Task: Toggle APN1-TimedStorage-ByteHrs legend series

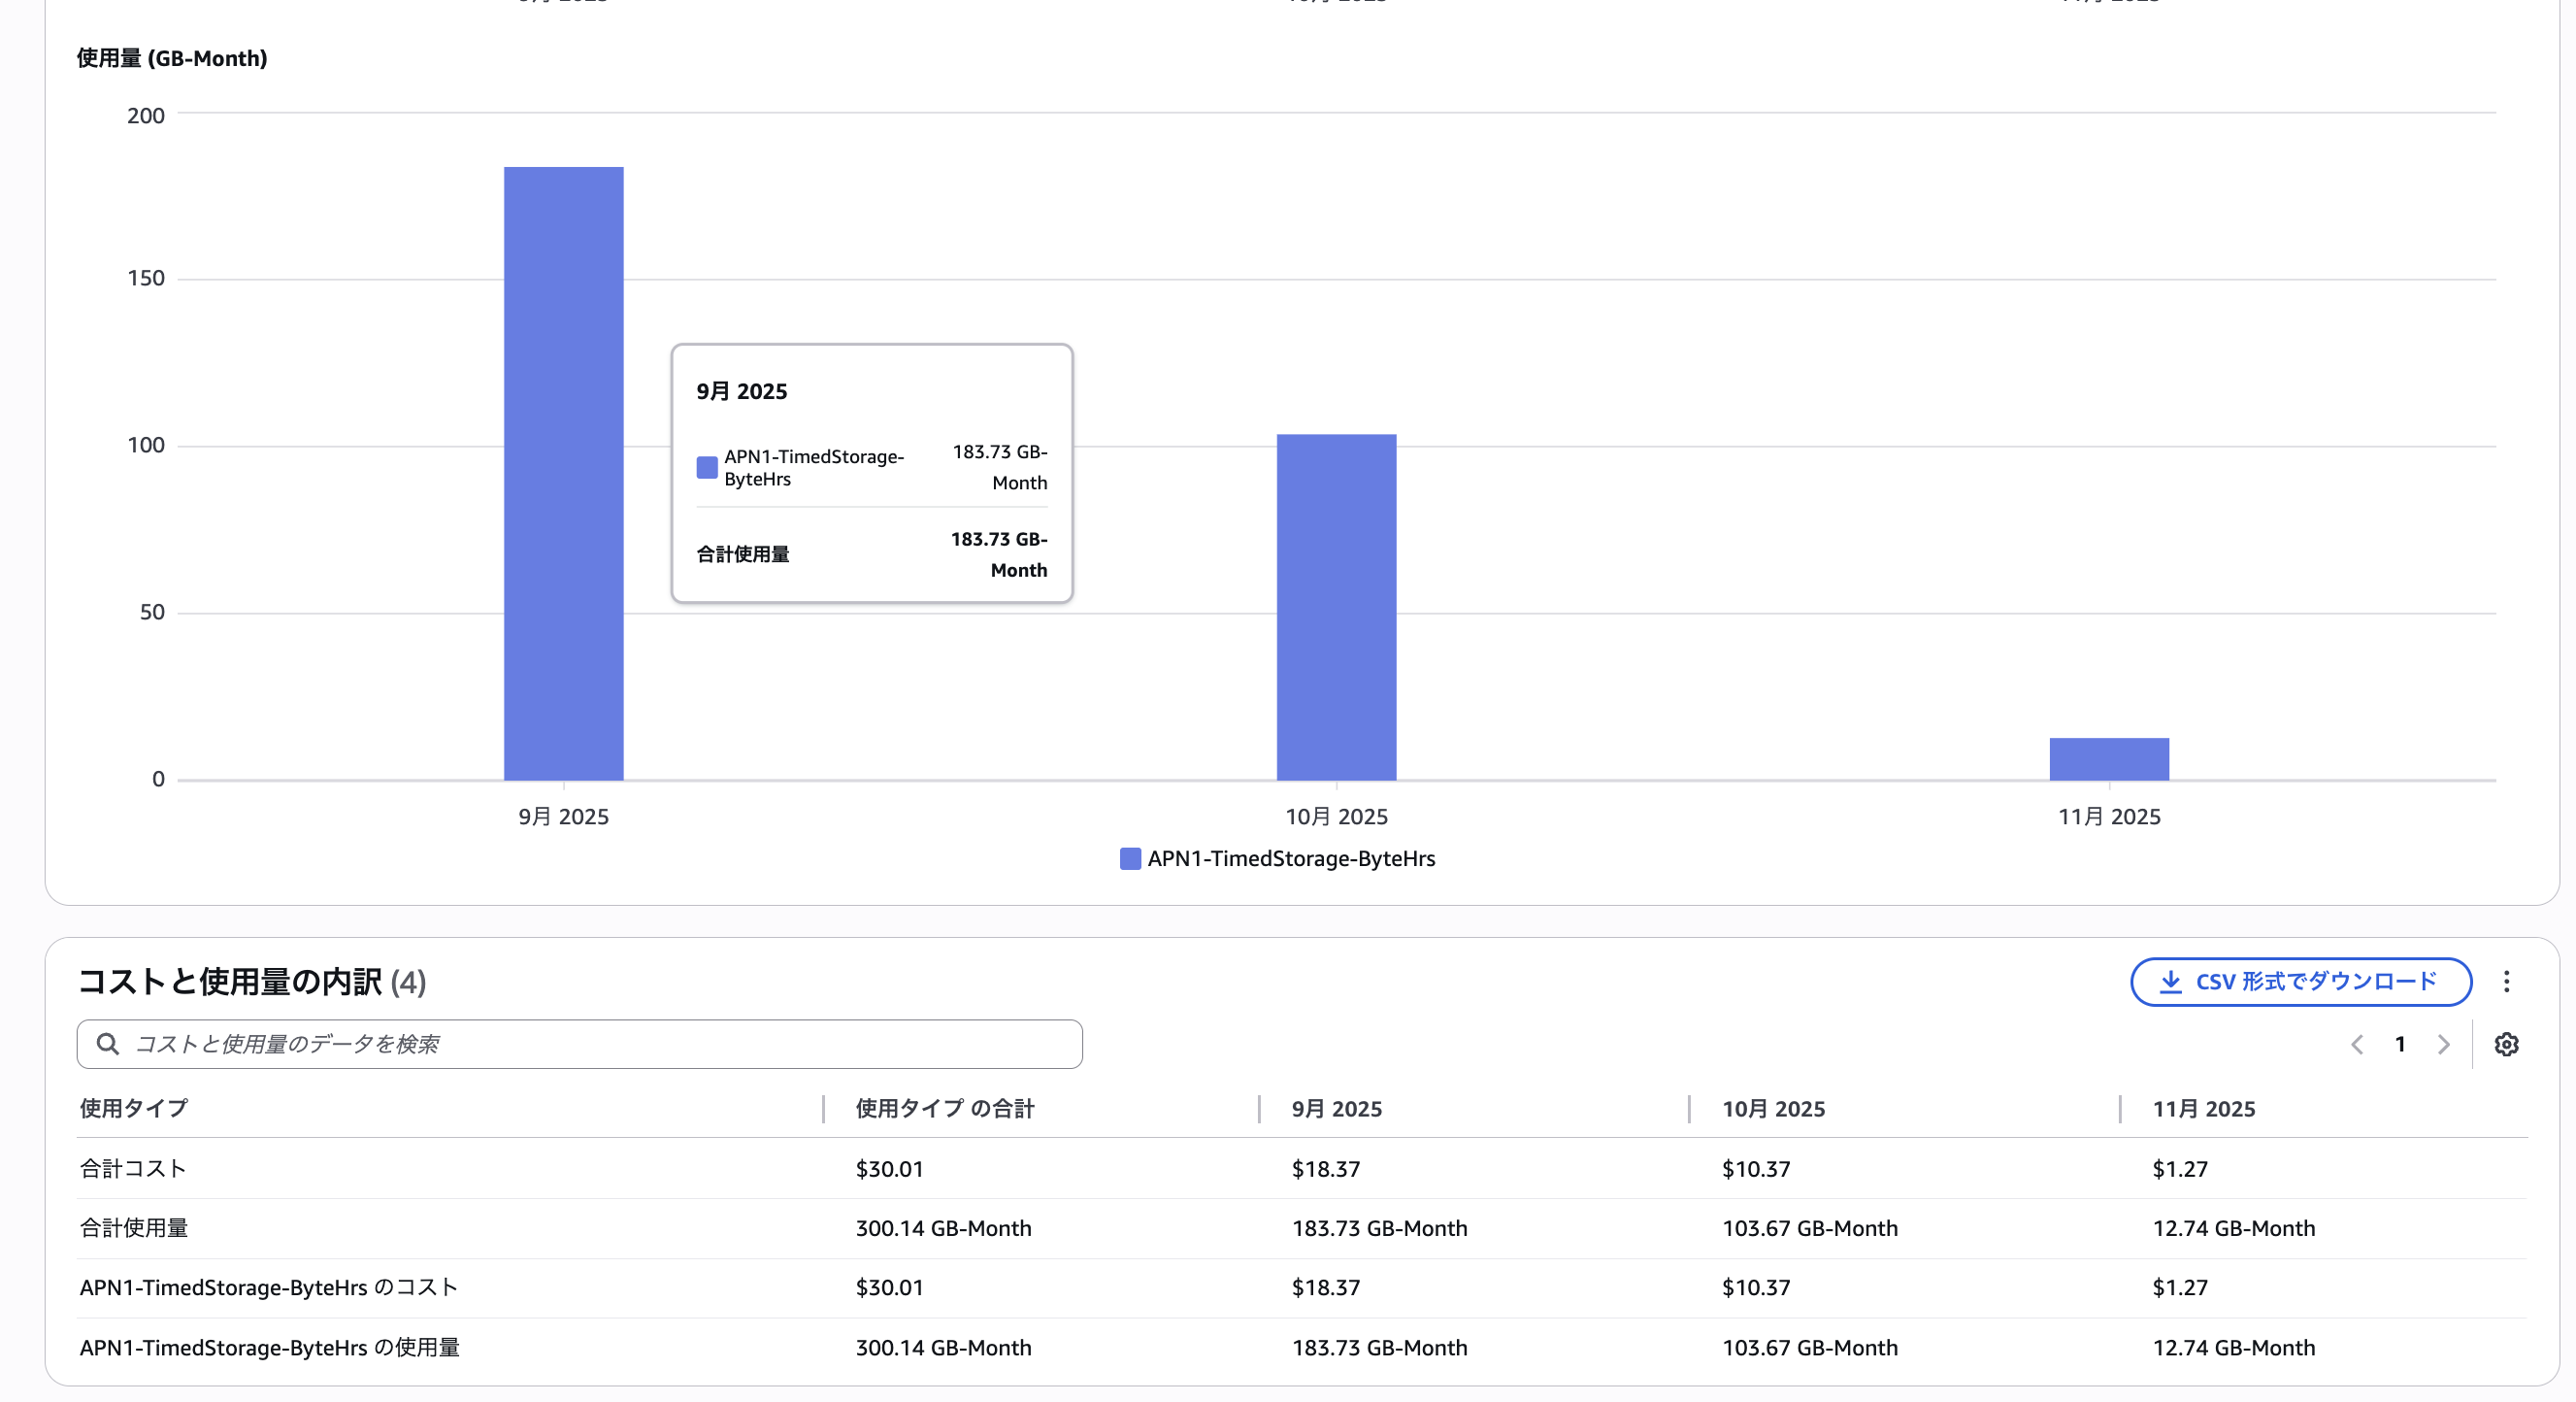Action: (x=1278, y=859)
